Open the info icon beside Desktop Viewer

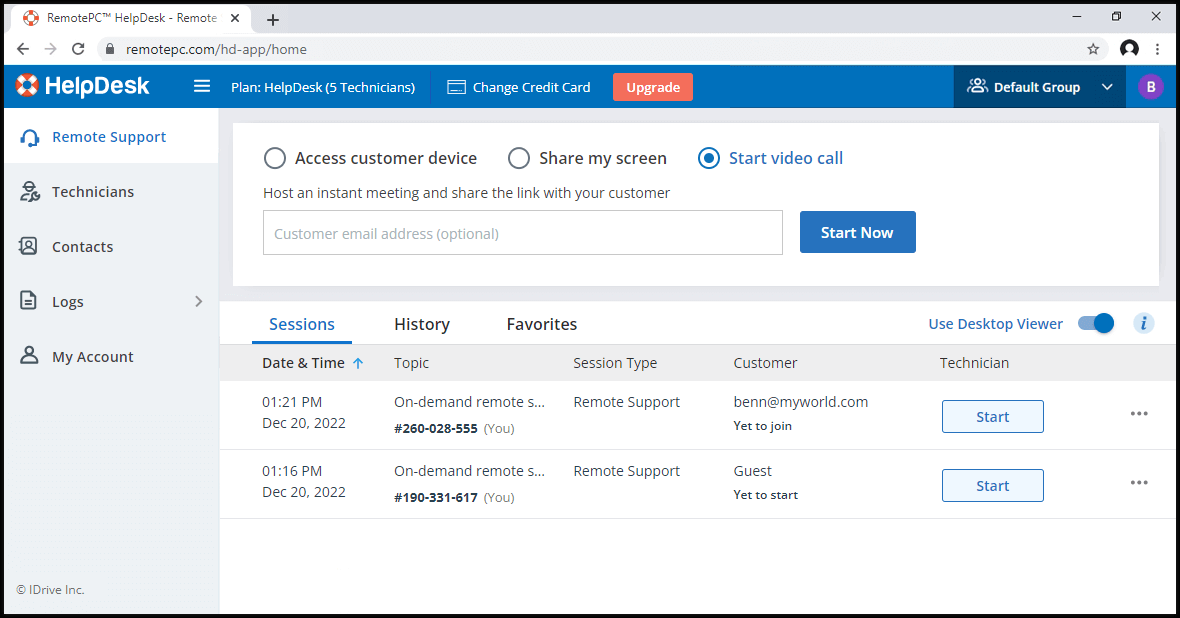1144,323
